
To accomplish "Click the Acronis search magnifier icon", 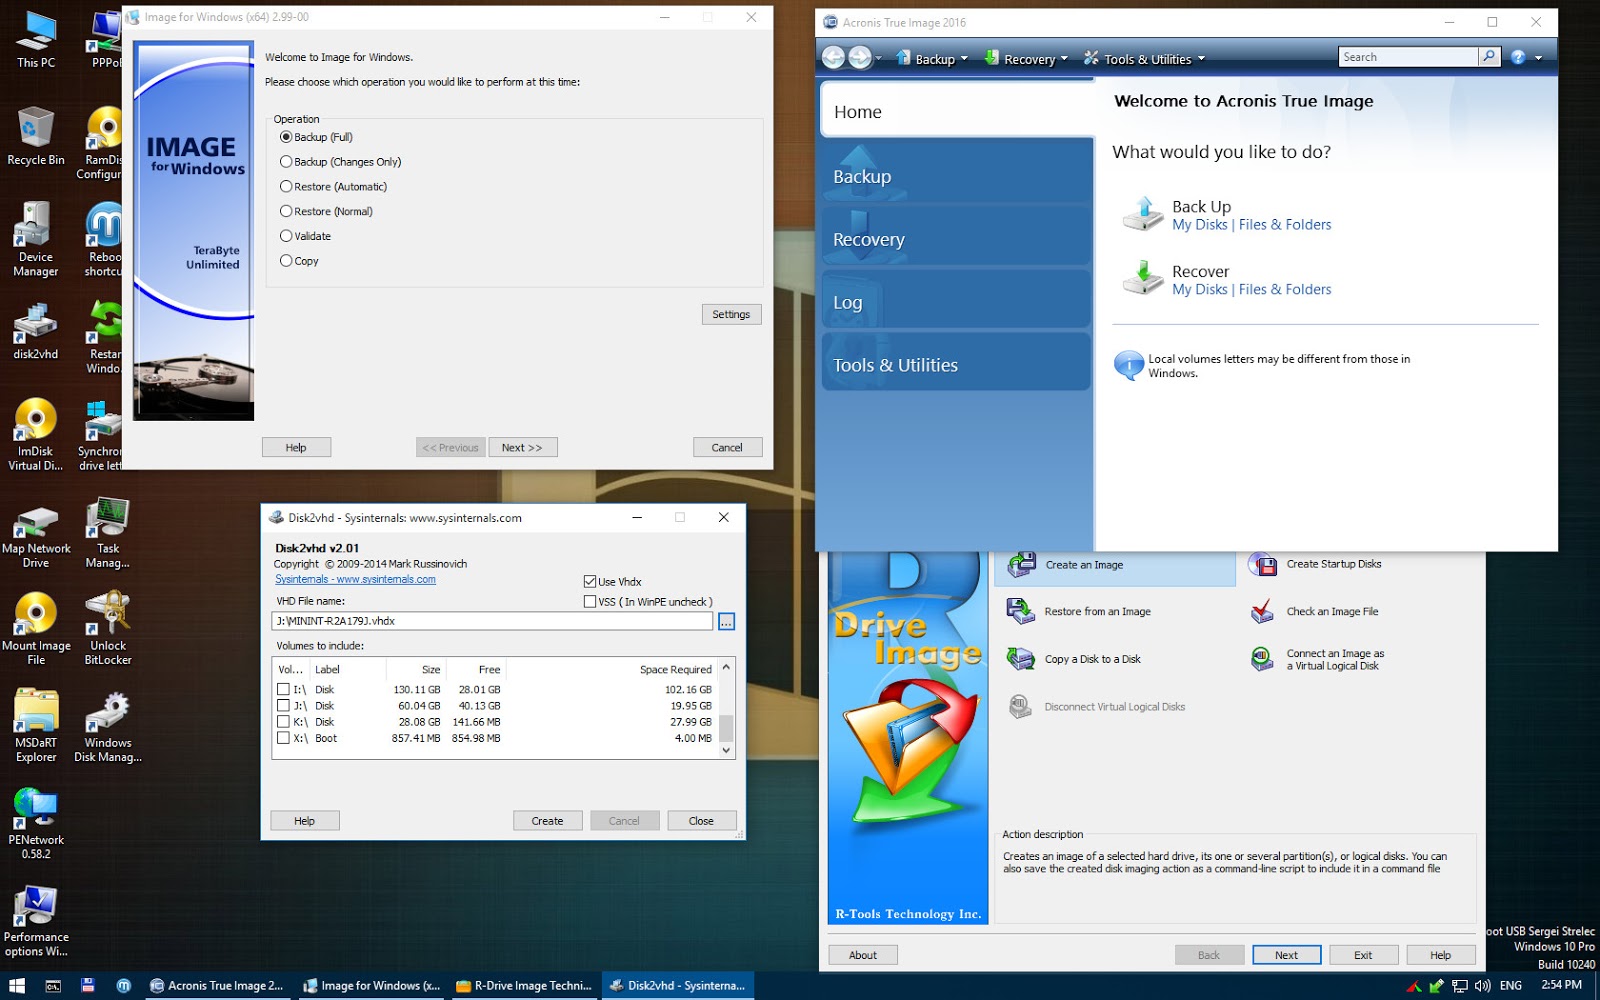I will coord(1489,57).
